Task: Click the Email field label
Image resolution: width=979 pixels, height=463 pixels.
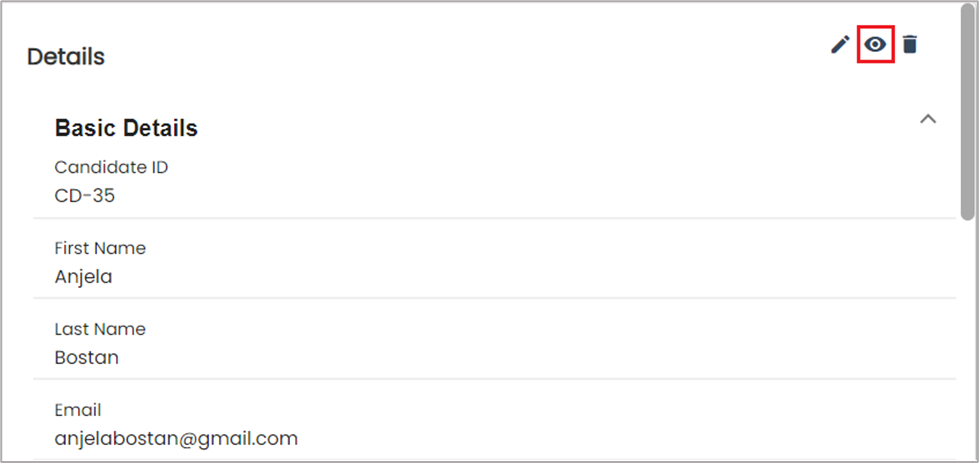Action: coord(78,410)
